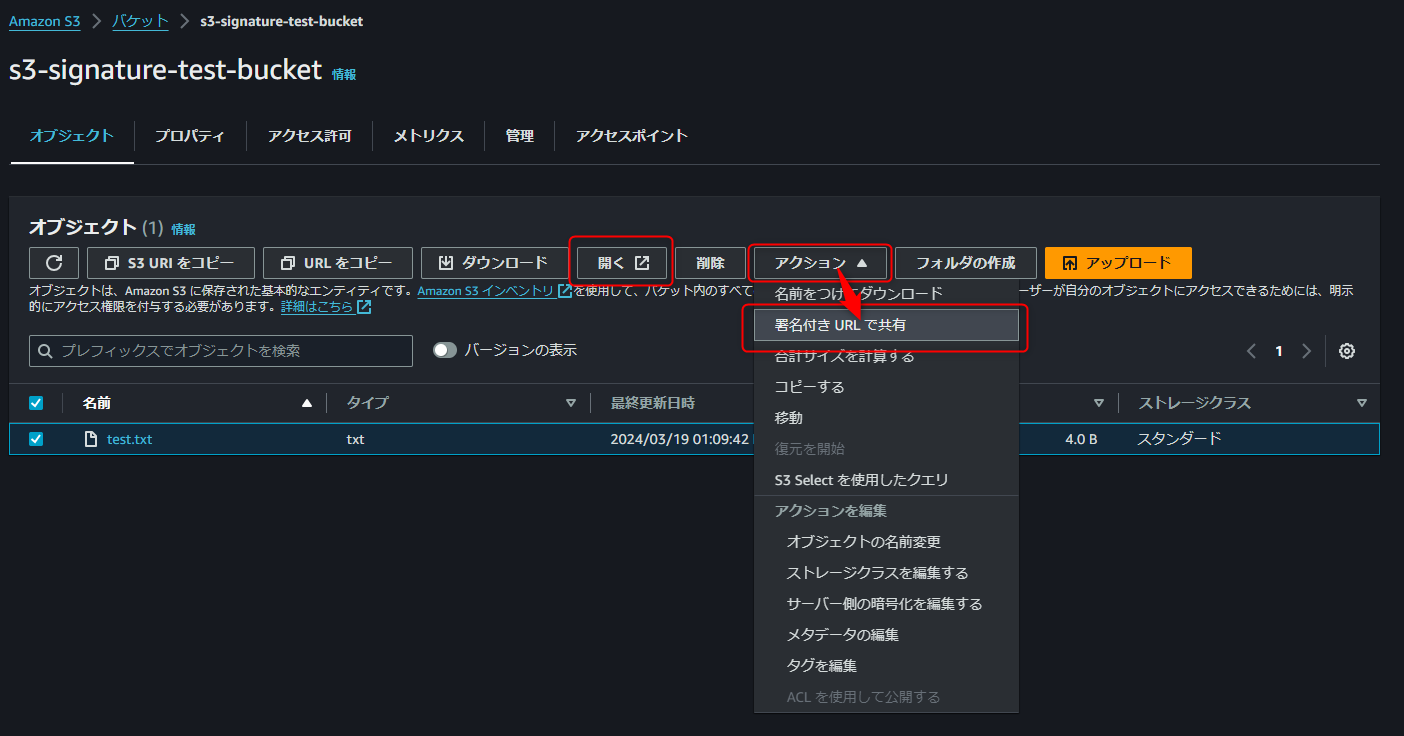The height and width of the screenshot is (736, 1404).
Task: Open the test.txt object link
Action: point(130,439)
